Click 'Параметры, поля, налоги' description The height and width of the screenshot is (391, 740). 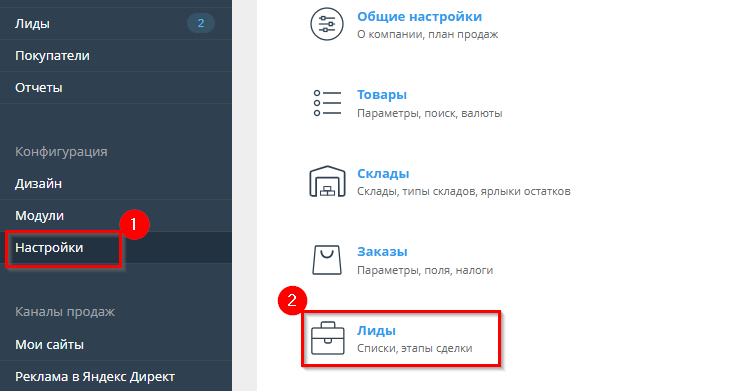425,270
